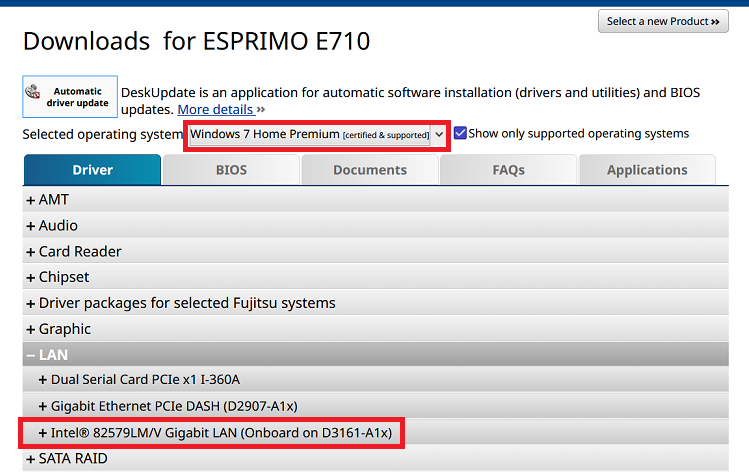Open the operating system dropdown
749x472 pixels.
tap(317, 135)
